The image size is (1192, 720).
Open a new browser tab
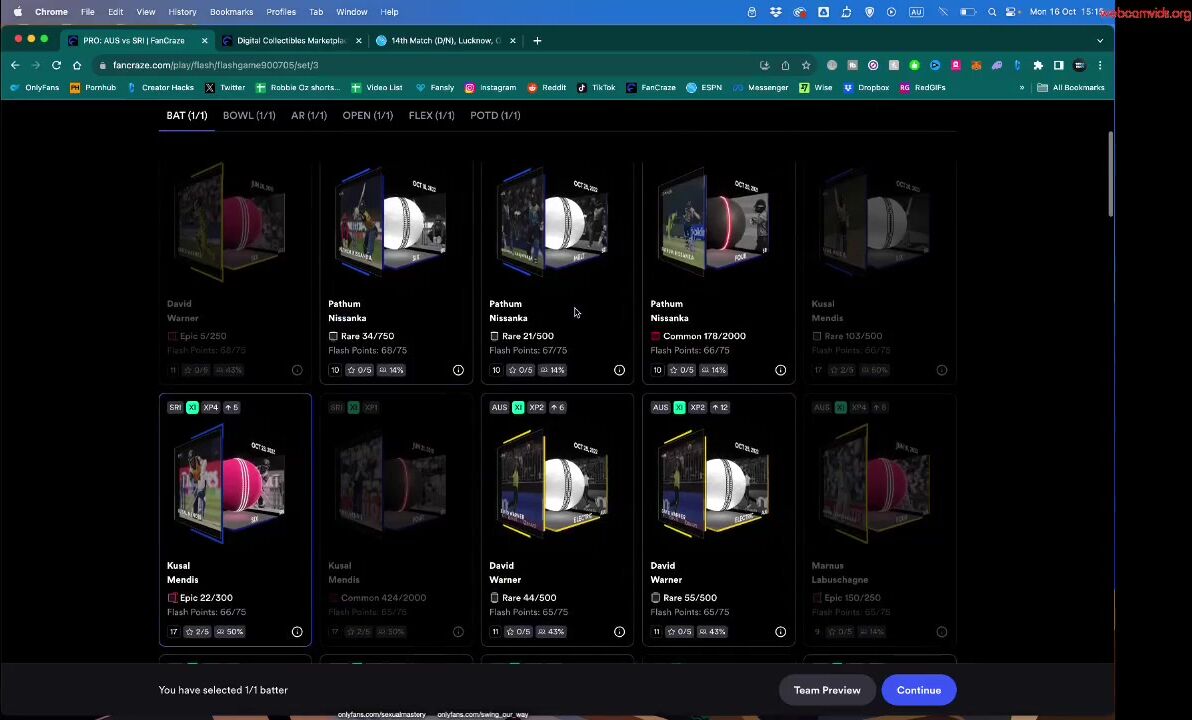(537, 41)
